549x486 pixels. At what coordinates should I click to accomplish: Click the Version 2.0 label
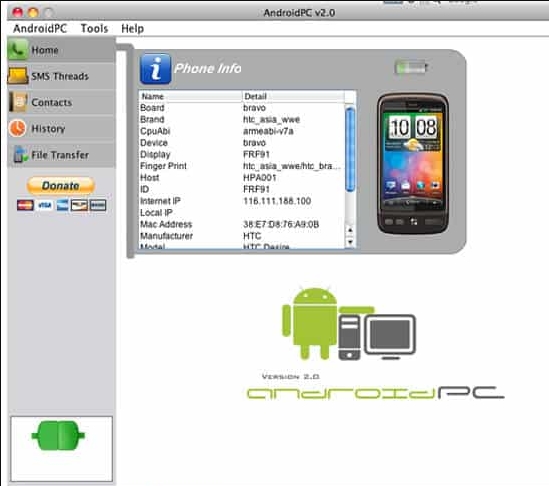tap(291, 377)
